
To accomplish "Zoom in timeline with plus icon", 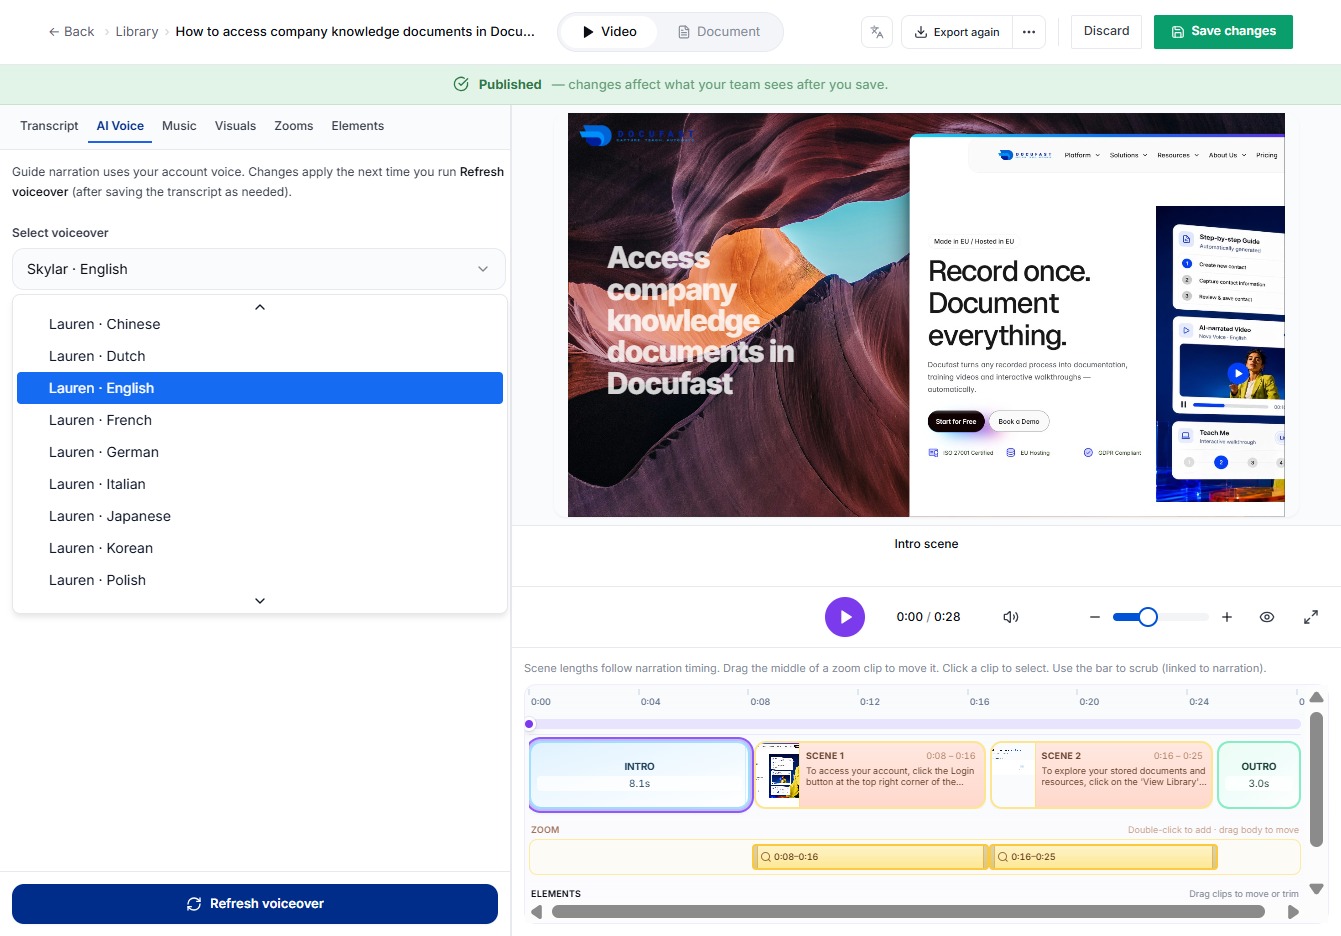I will click(1227, 617).
